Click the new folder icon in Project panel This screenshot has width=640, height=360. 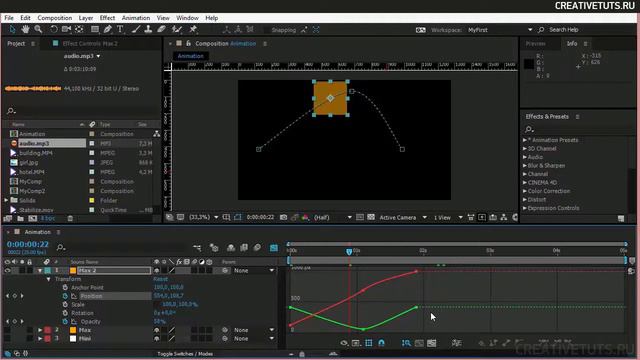tap(20, 219)
